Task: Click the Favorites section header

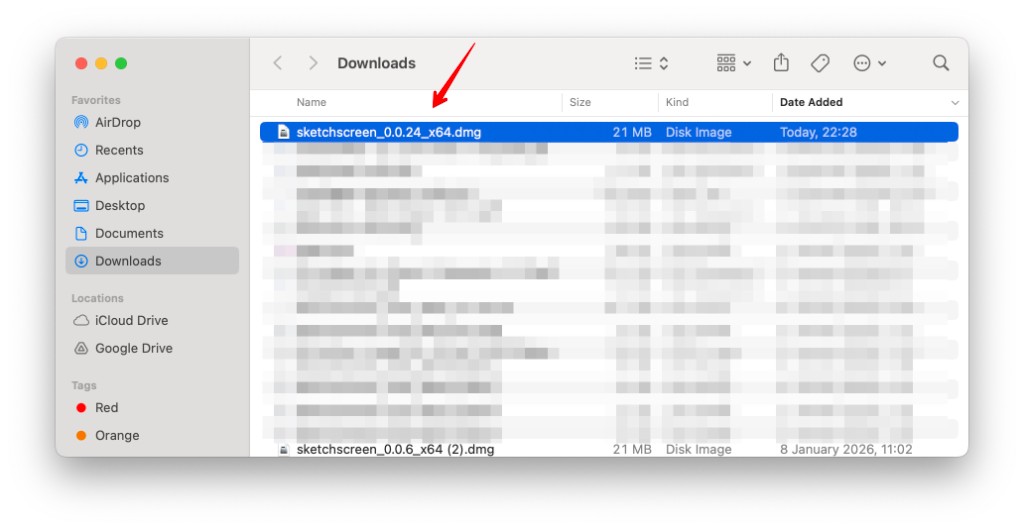Action: 96,100
